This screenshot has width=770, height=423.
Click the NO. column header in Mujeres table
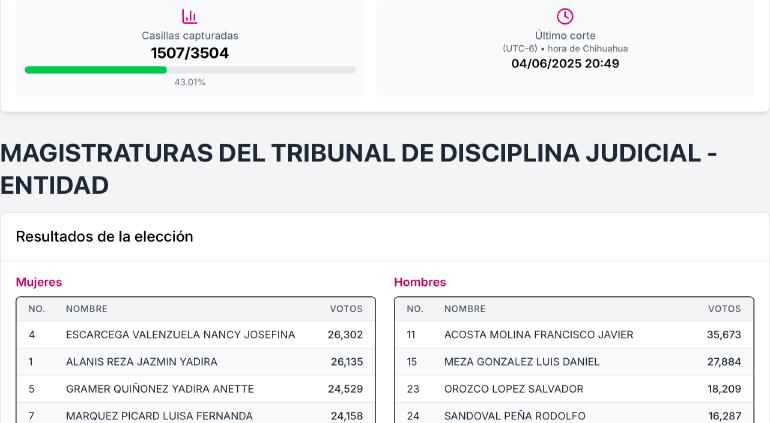coord(37,309)
